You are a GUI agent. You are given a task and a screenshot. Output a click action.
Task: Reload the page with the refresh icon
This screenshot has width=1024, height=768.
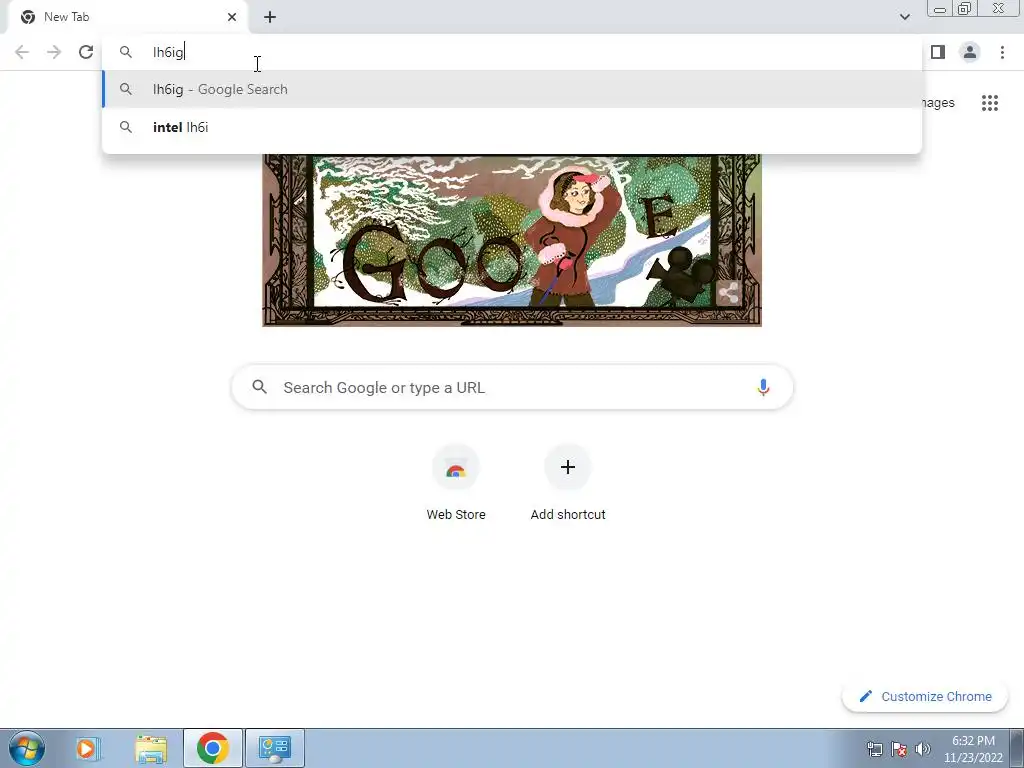tap(86, 52)
